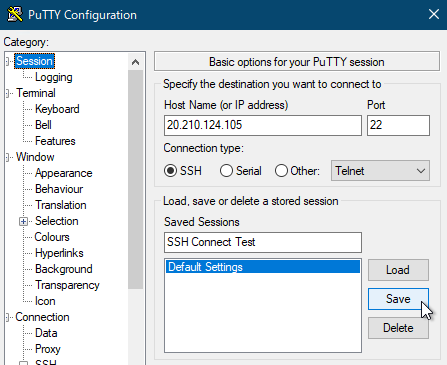
Task: Select Default Settings in the sessions list
Action: click(263, 267)
